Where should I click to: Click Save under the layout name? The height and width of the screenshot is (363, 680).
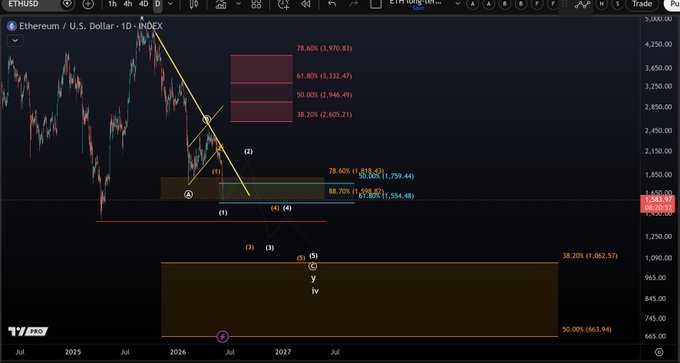pos(418,8)
